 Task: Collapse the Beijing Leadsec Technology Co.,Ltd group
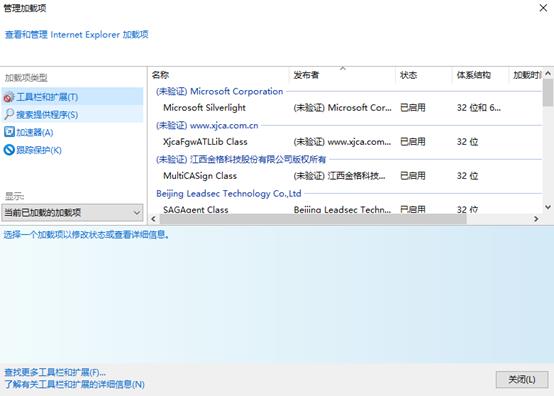click(229, 194)
